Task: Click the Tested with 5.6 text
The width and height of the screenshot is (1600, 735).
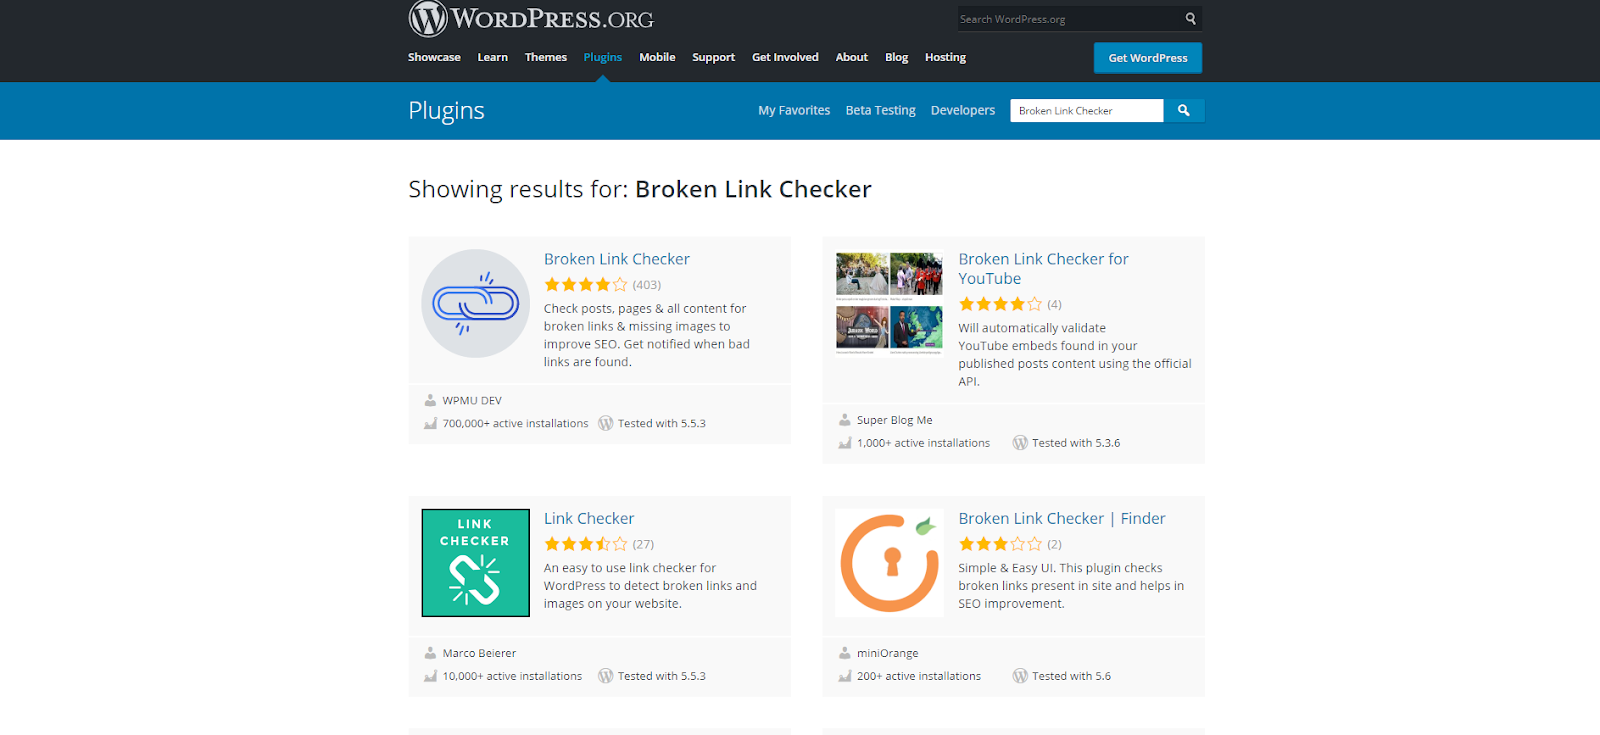Action: click(x=1071, y=677)
